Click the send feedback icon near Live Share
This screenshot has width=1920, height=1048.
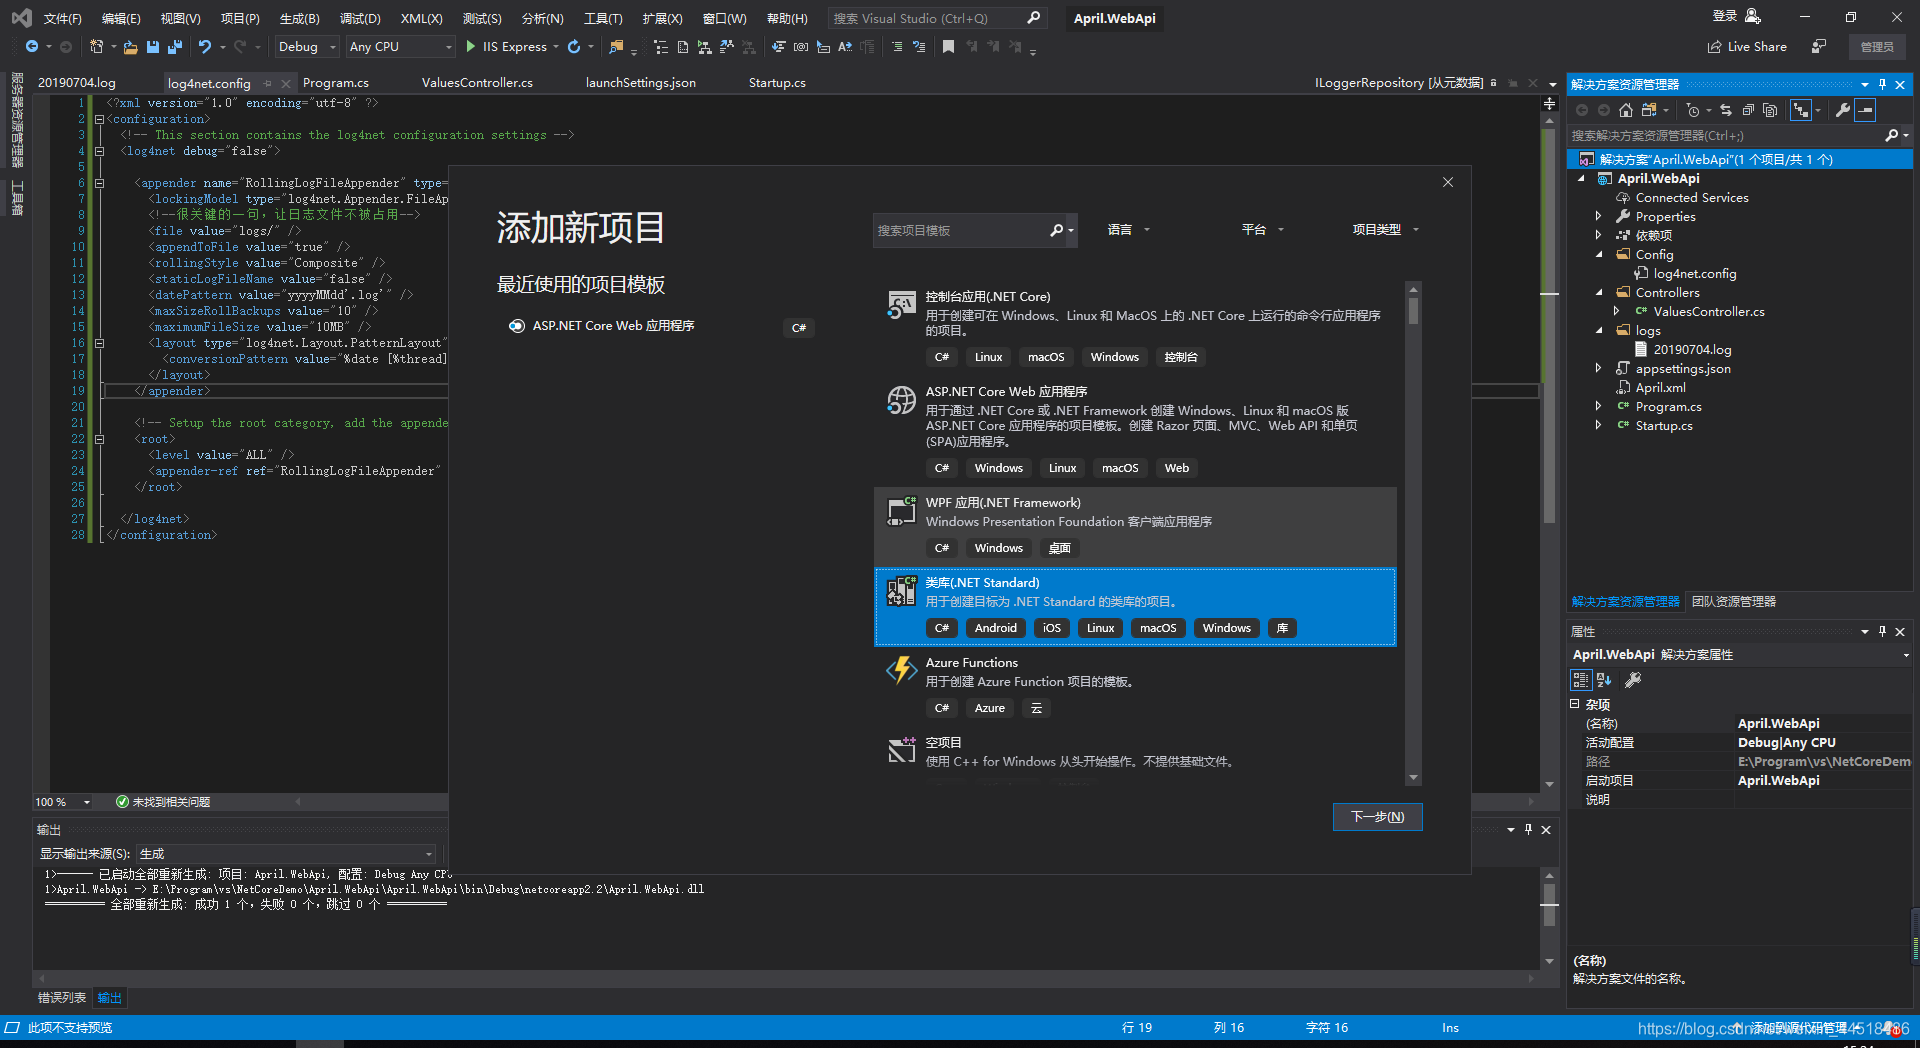pyautogui.click(x=1819, y=47)
